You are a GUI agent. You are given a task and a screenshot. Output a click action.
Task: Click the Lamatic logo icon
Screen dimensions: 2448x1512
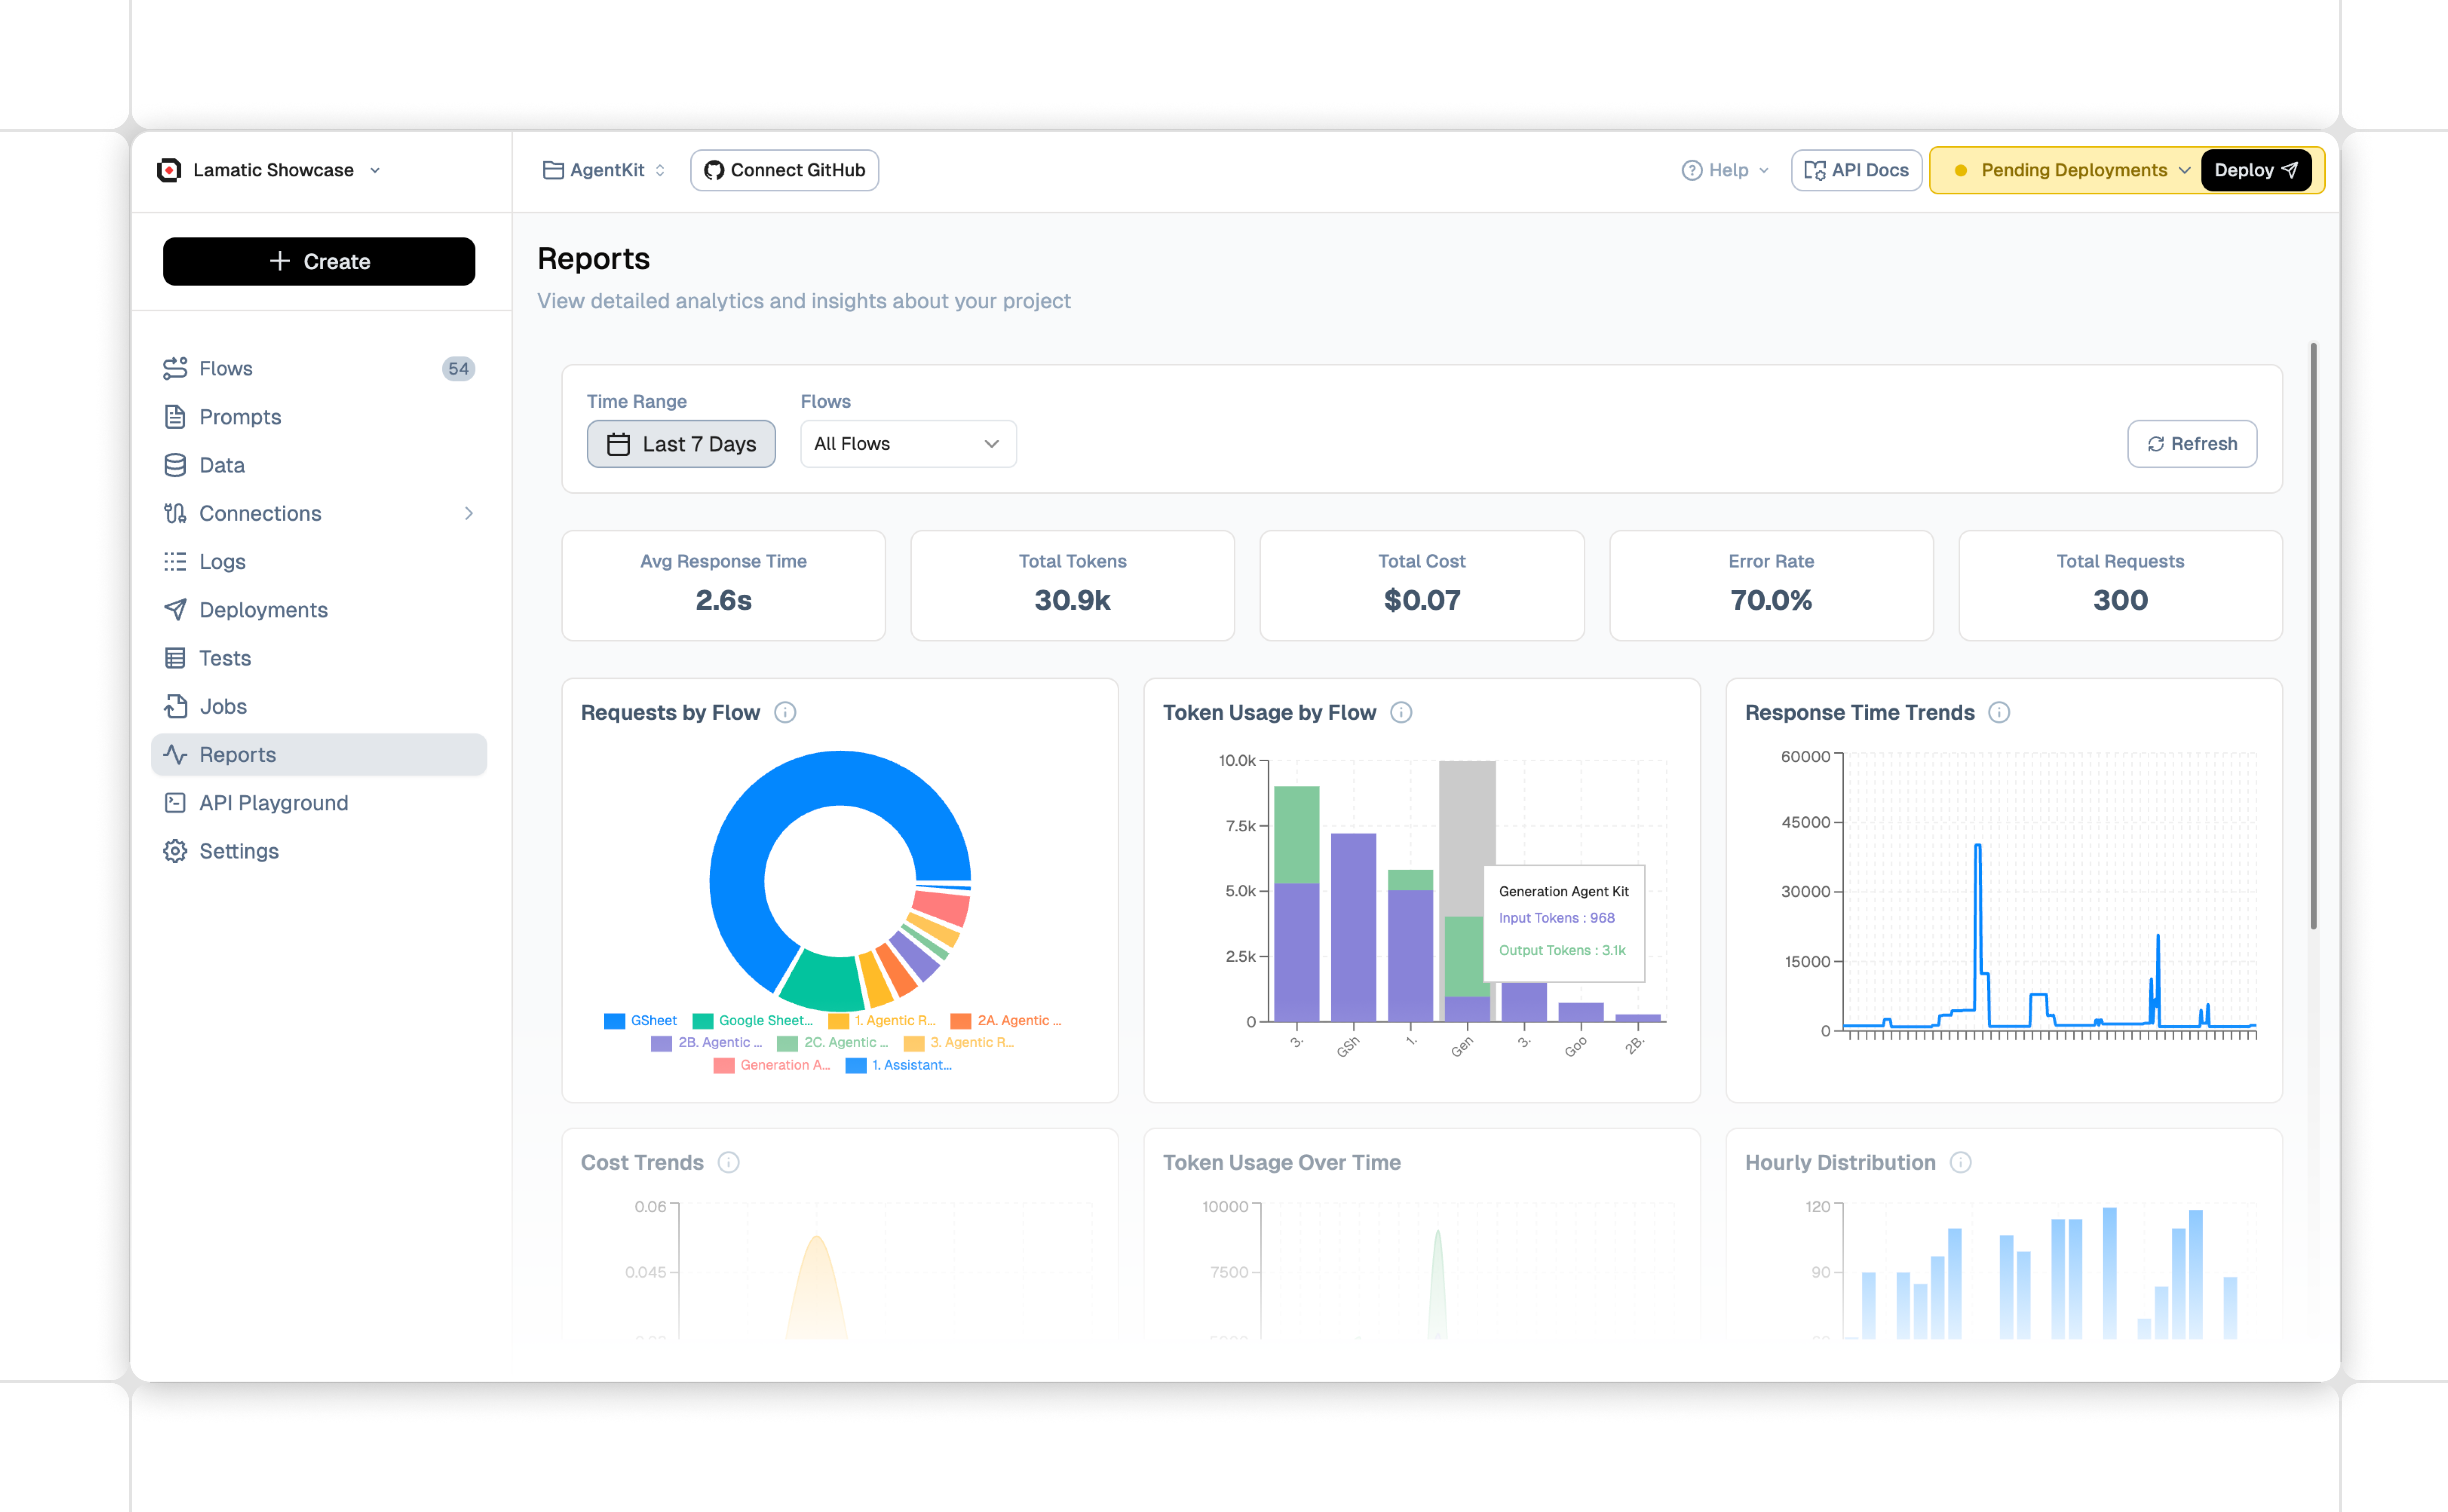(170, 170)
